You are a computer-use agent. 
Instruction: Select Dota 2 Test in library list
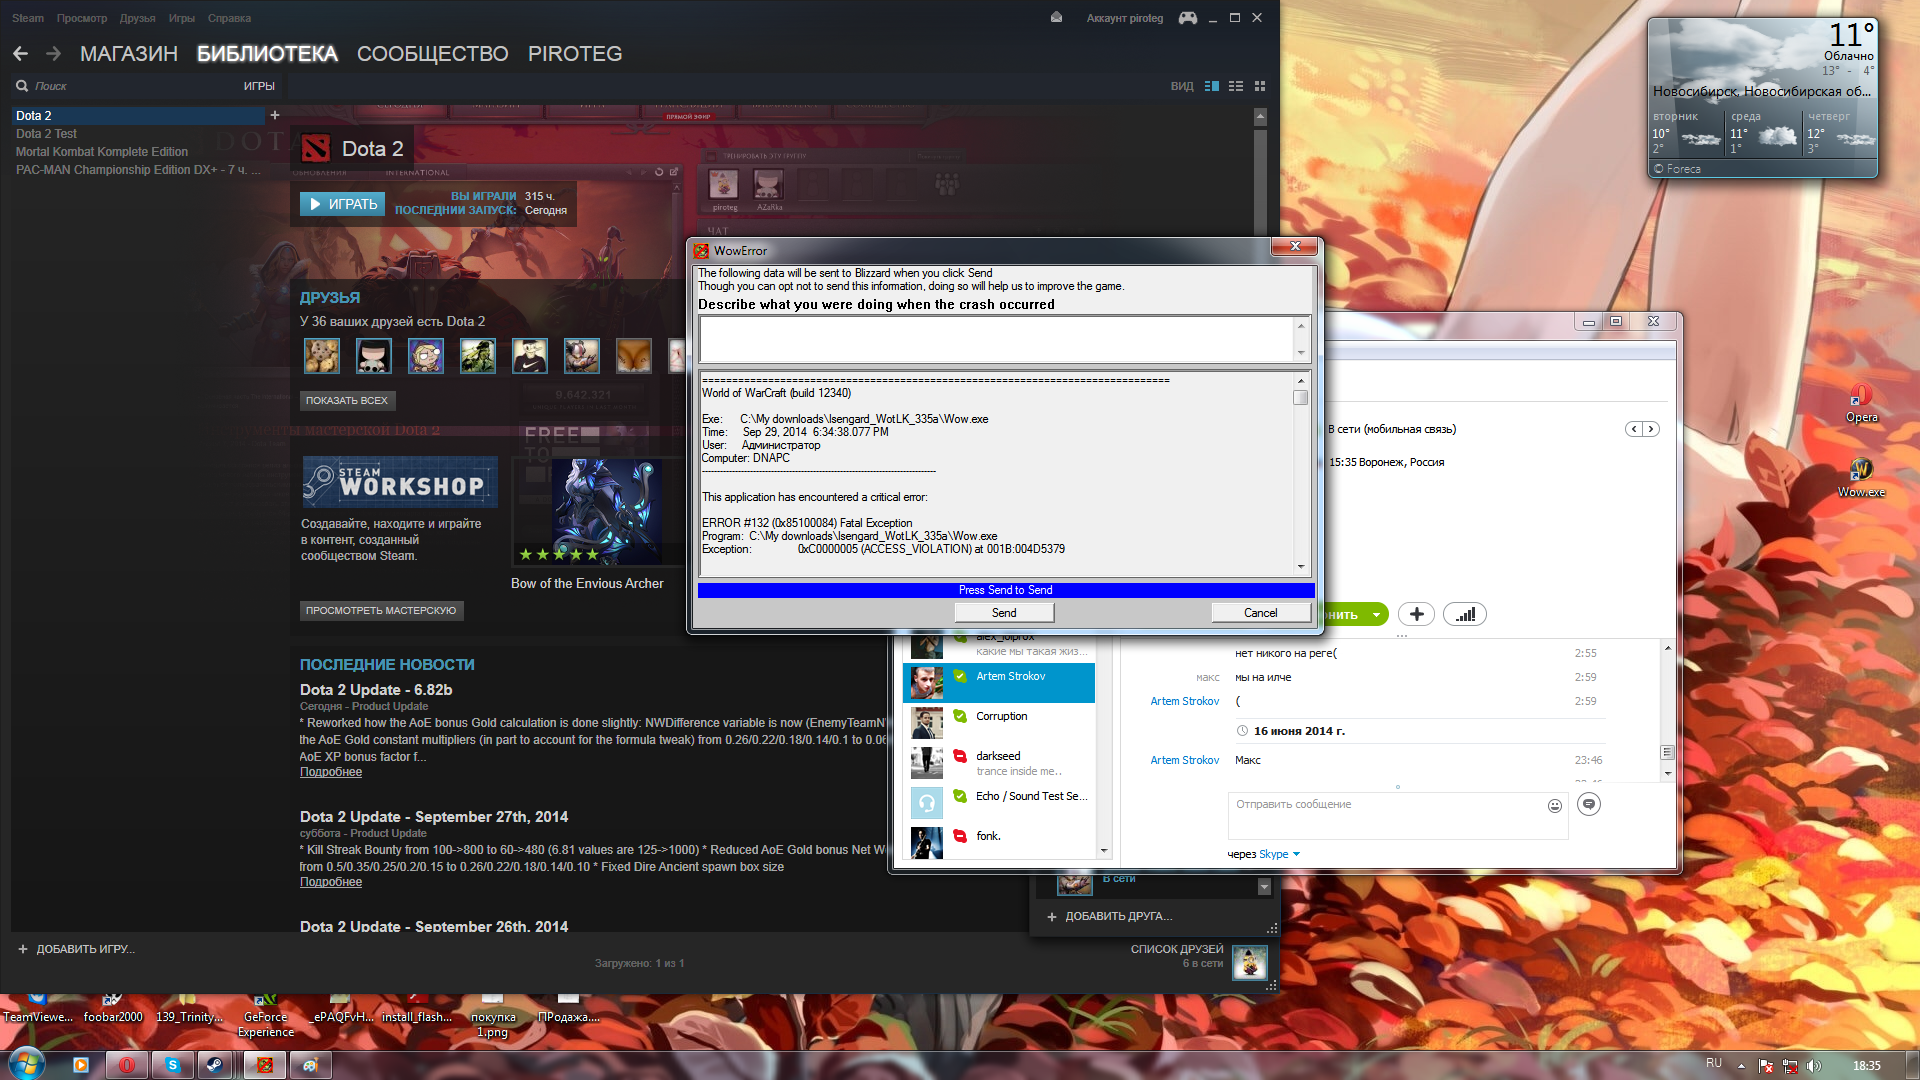pyautogui.click(x=46, y=134)
